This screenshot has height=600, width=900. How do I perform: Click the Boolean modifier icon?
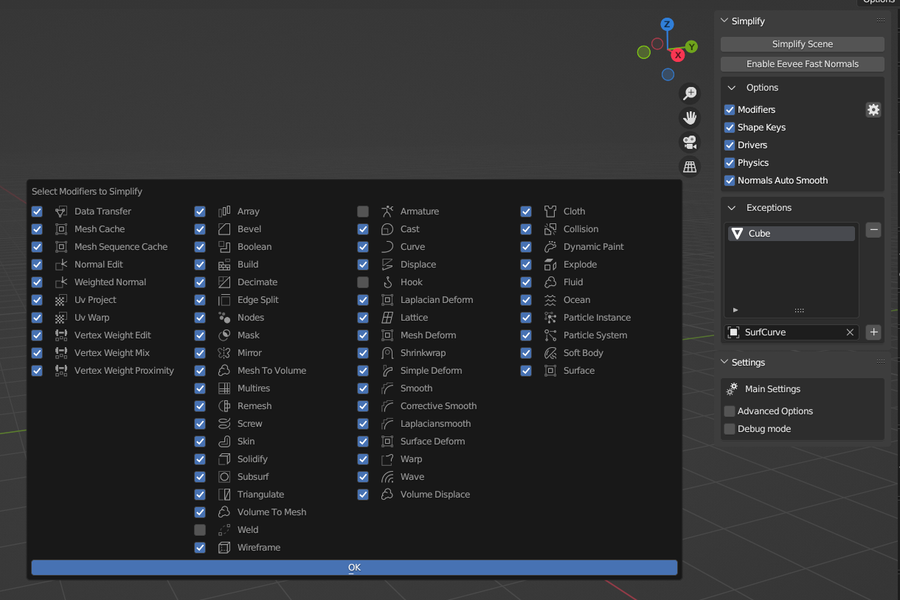pyautogui.click(x=224, y=247)
